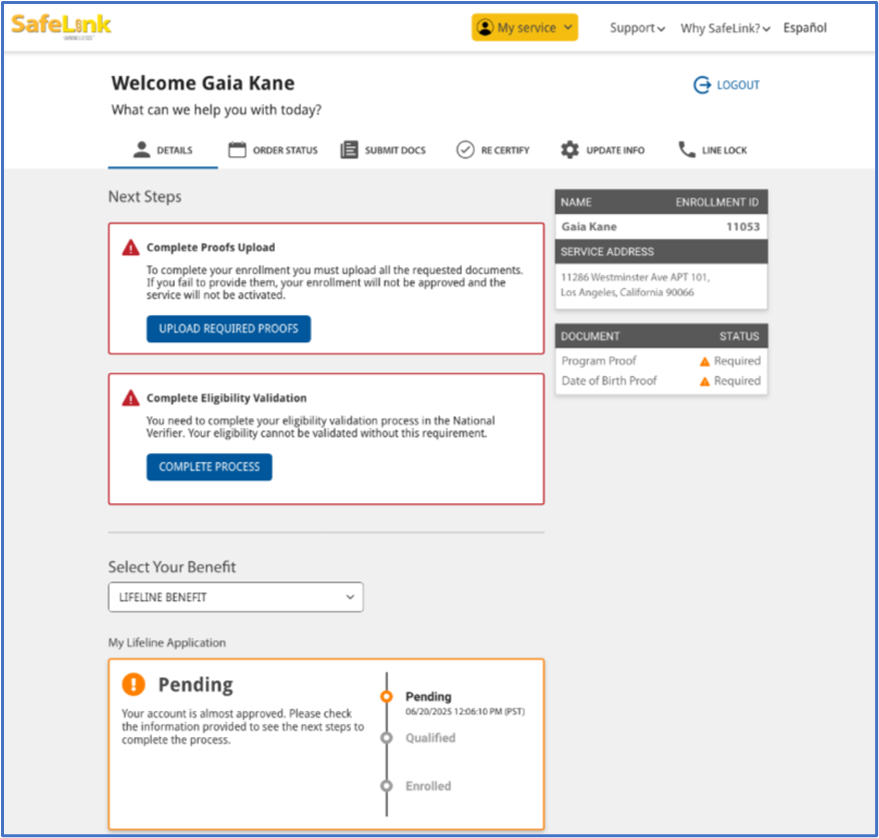879x838 pixels.
Task: Click the My Lifeline Application label
Action: coord(167,642)
